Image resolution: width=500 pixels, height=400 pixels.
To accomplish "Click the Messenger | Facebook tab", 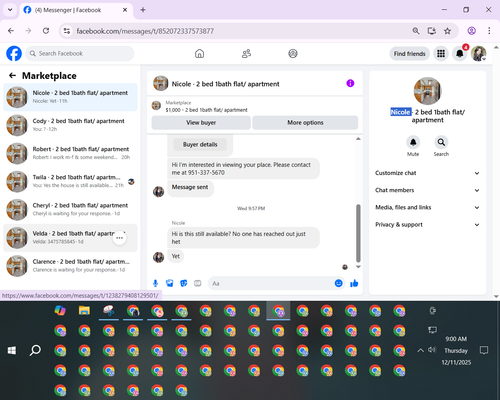I will (x=76, y=10).
